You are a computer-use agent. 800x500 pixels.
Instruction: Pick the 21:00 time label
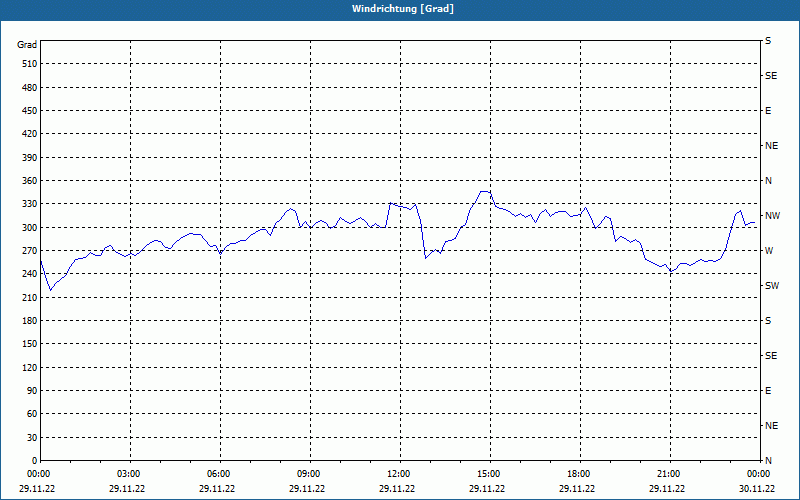(x=667, y=474)
